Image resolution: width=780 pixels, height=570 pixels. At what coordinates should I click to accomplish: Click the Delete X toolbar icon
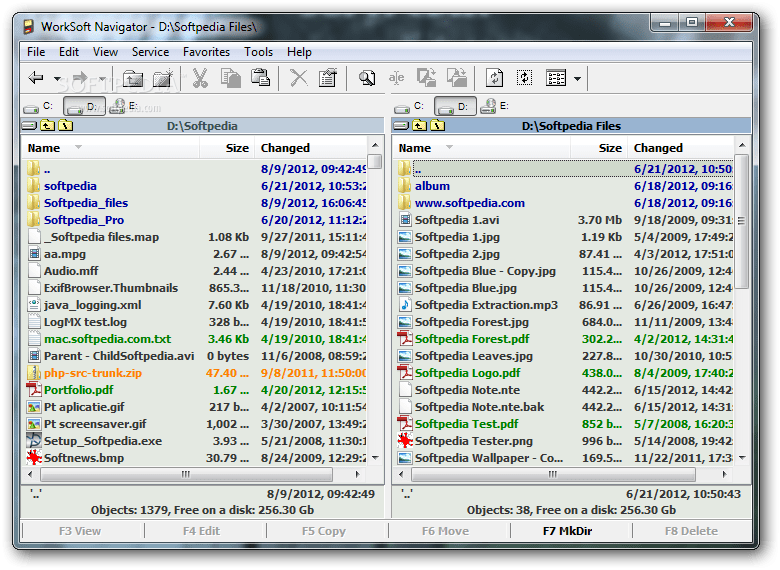pos(298,78)
